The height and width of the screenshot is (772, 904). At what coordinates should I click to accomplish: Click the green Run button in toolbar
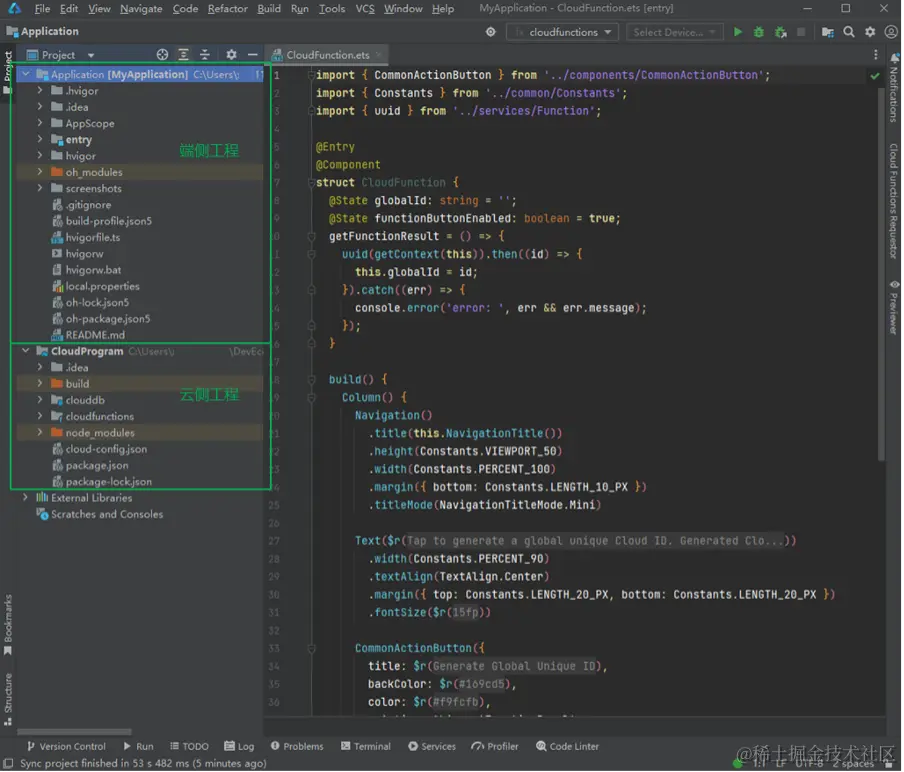[x=738, y=32]
